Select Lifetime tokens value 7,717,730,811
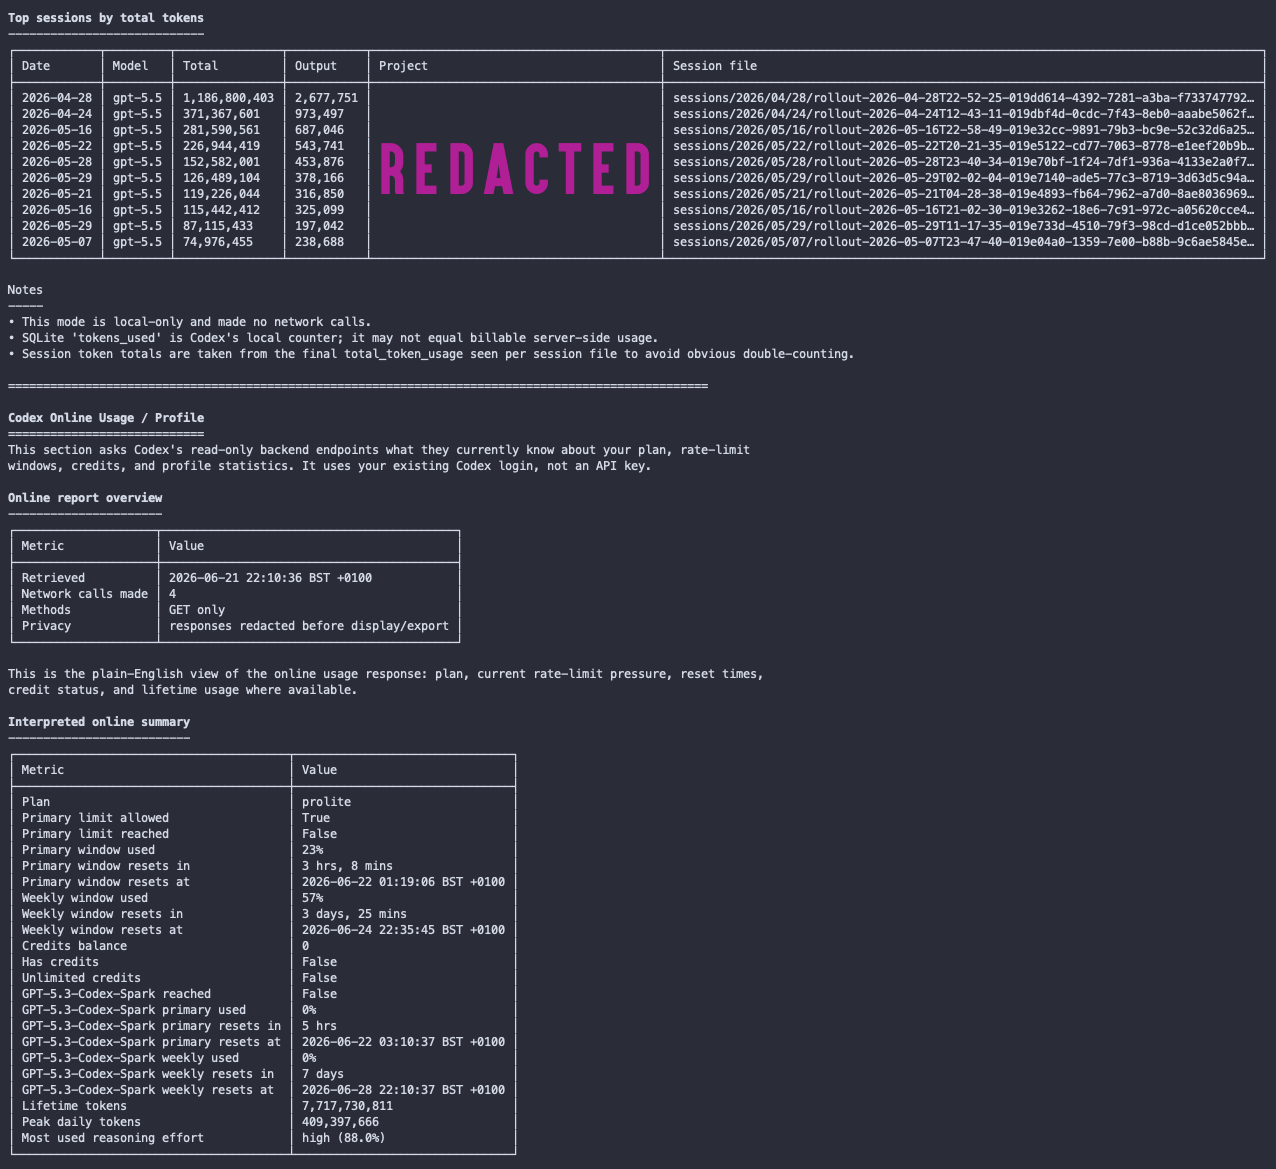This screenshot has height=1169, width=1276. (x=348, y=1106)
